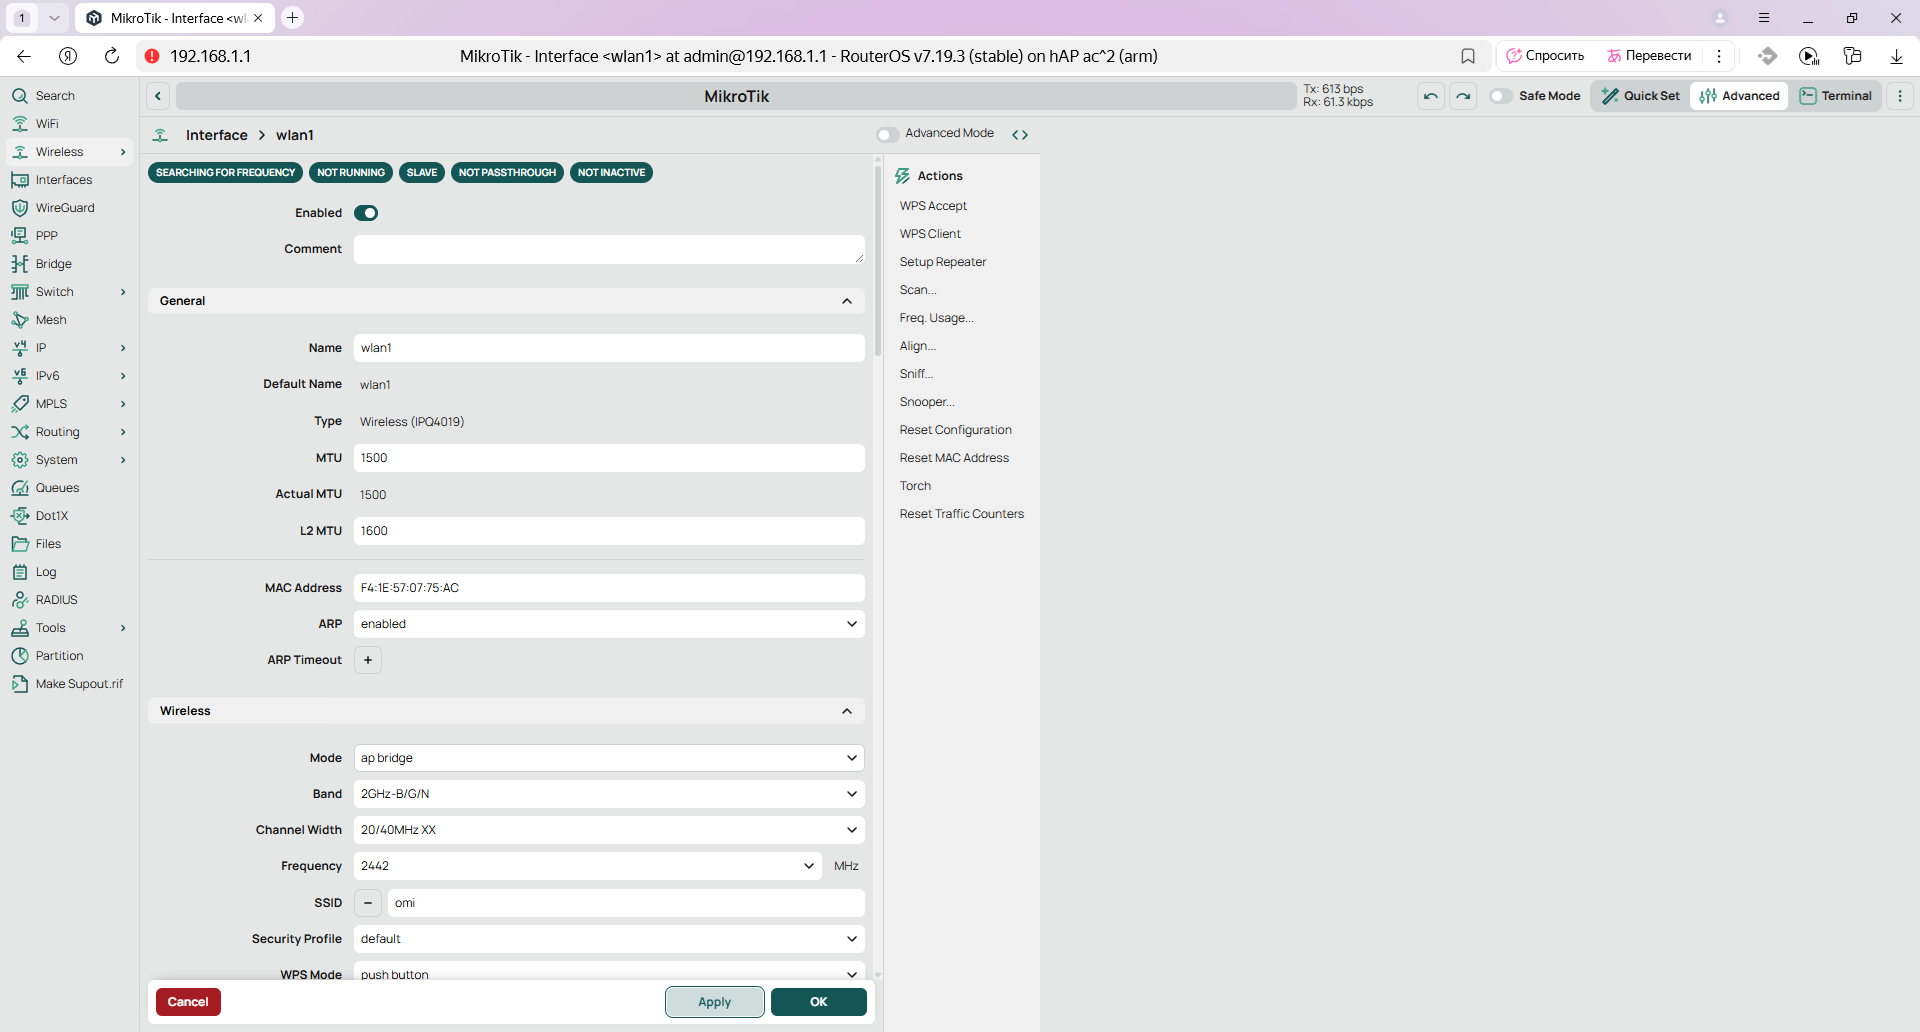
Task: Switch to Advanced view
Action: coord(1739,96)
